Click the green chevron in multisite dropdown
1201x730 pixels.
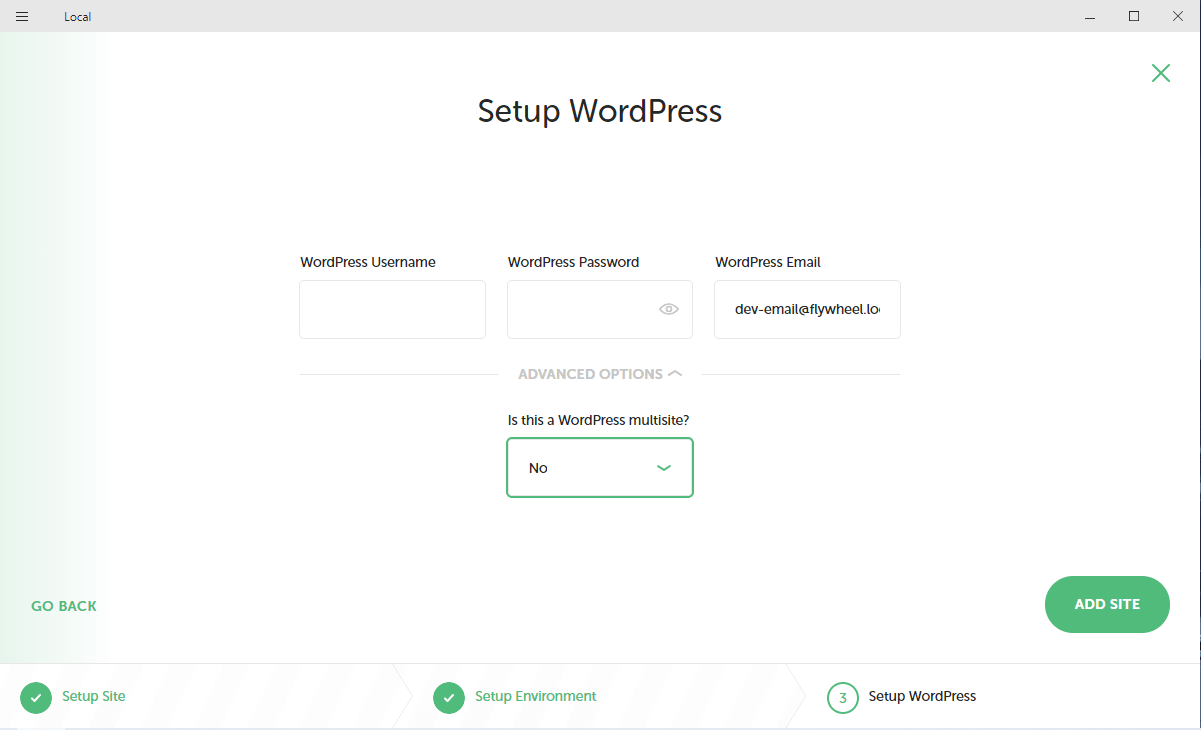click(x=663, y=468)
